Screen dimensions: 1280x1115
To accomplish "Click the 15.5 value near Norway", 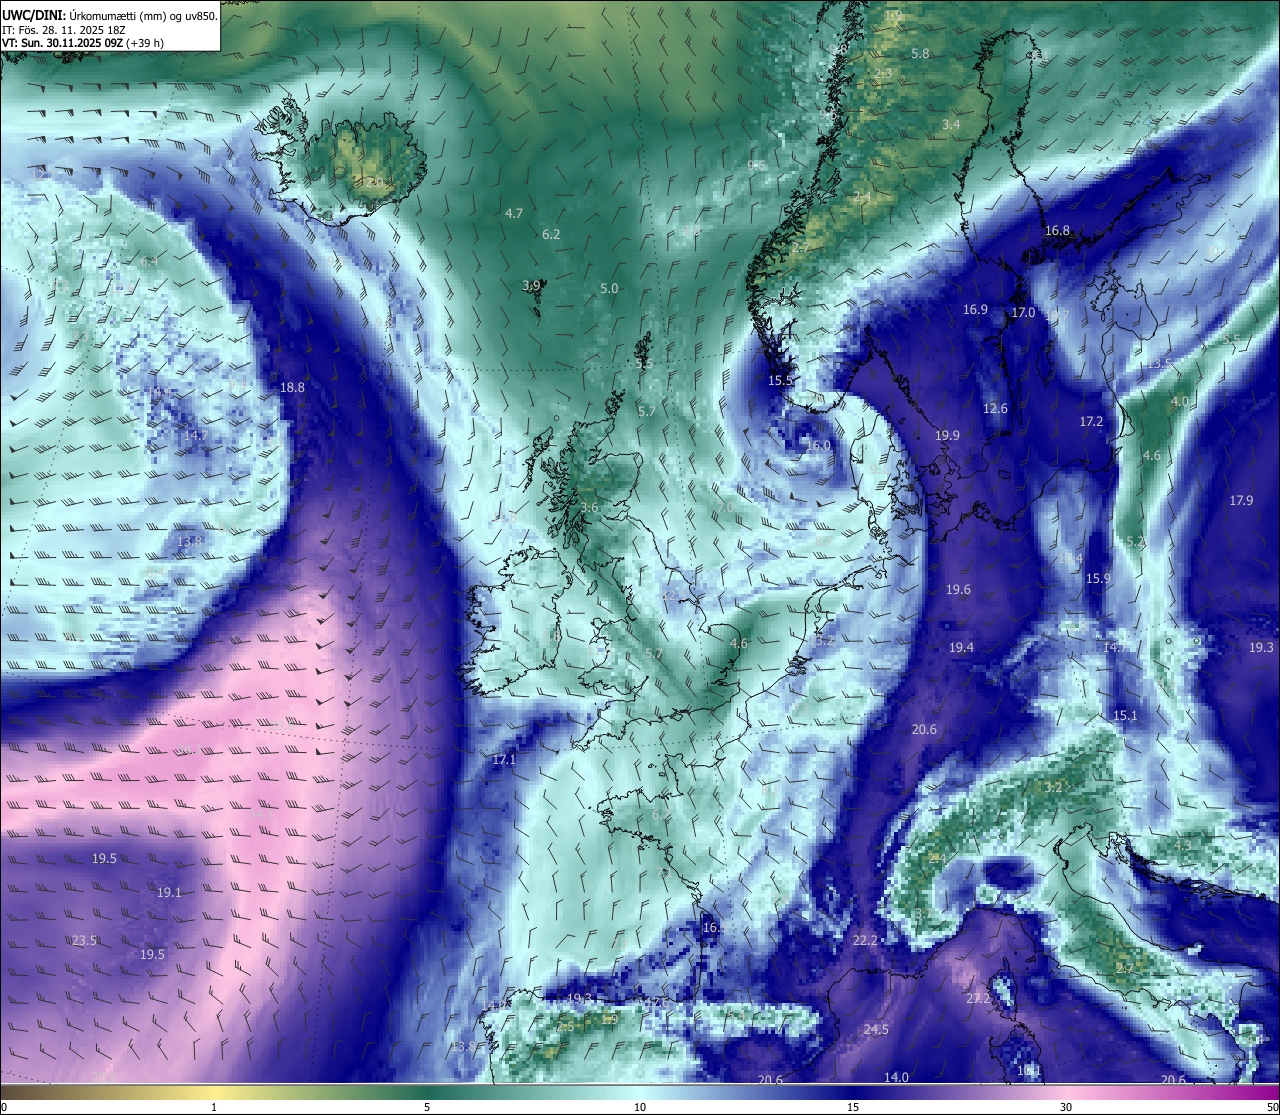I will [780, 380].
